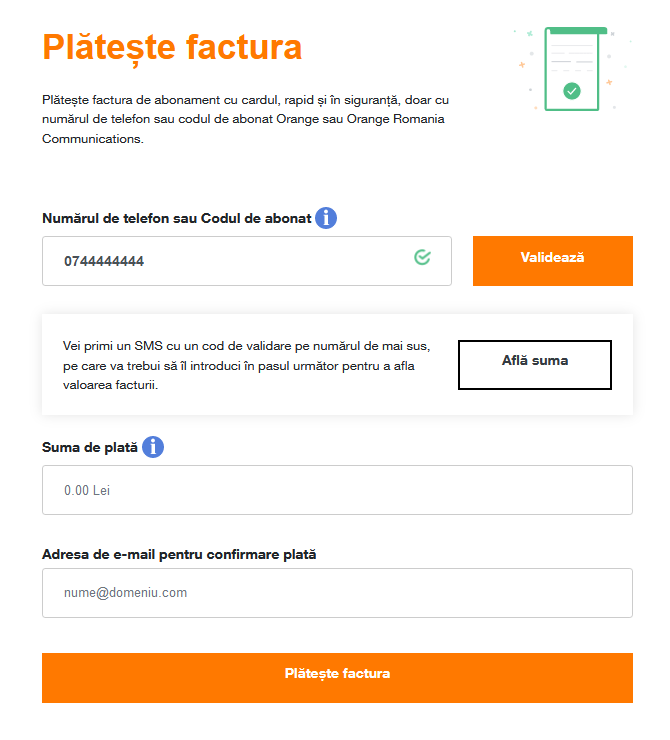The width and height of the screenshot is (670, 740).
Task: Click 'Adresa de e-mail pentru confirmare plată' label
Action: pos(179,553)
